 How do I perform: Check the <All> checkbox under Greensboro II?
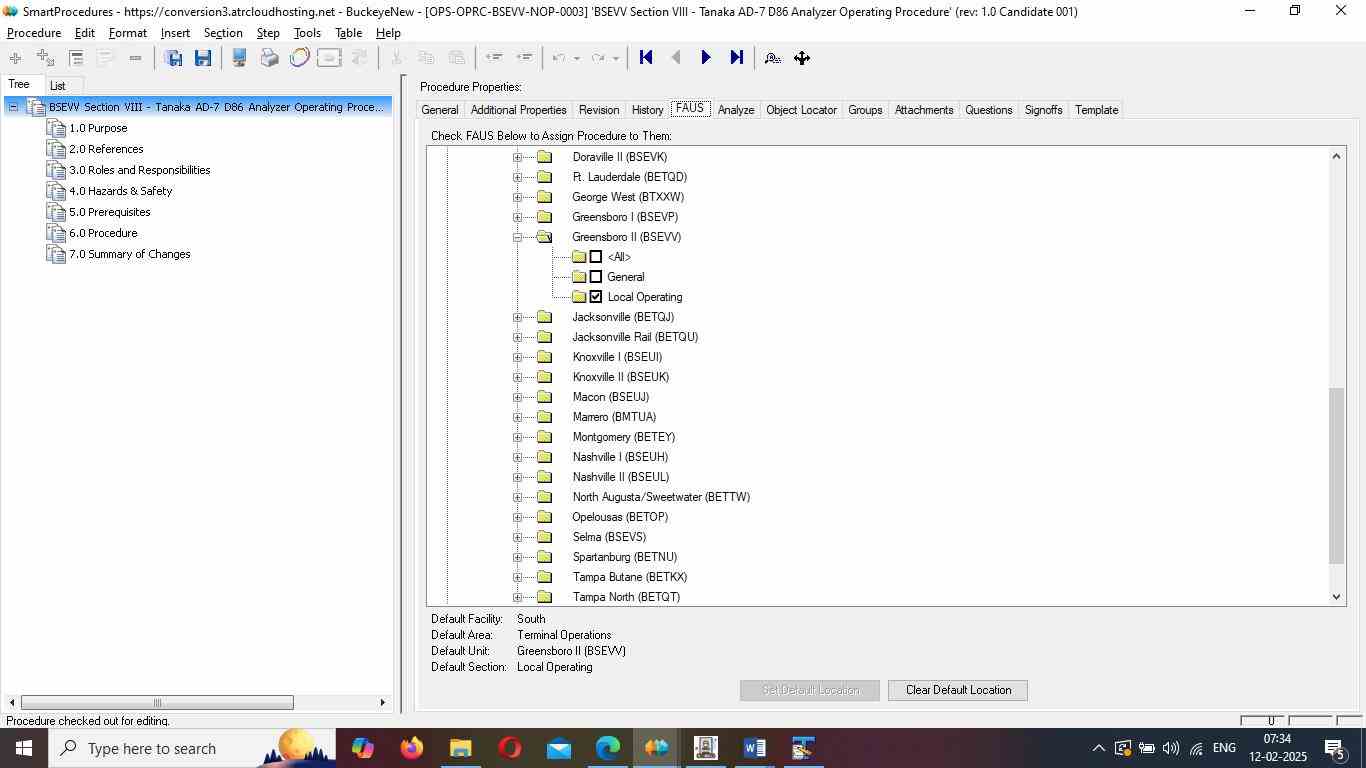(596, 257)
